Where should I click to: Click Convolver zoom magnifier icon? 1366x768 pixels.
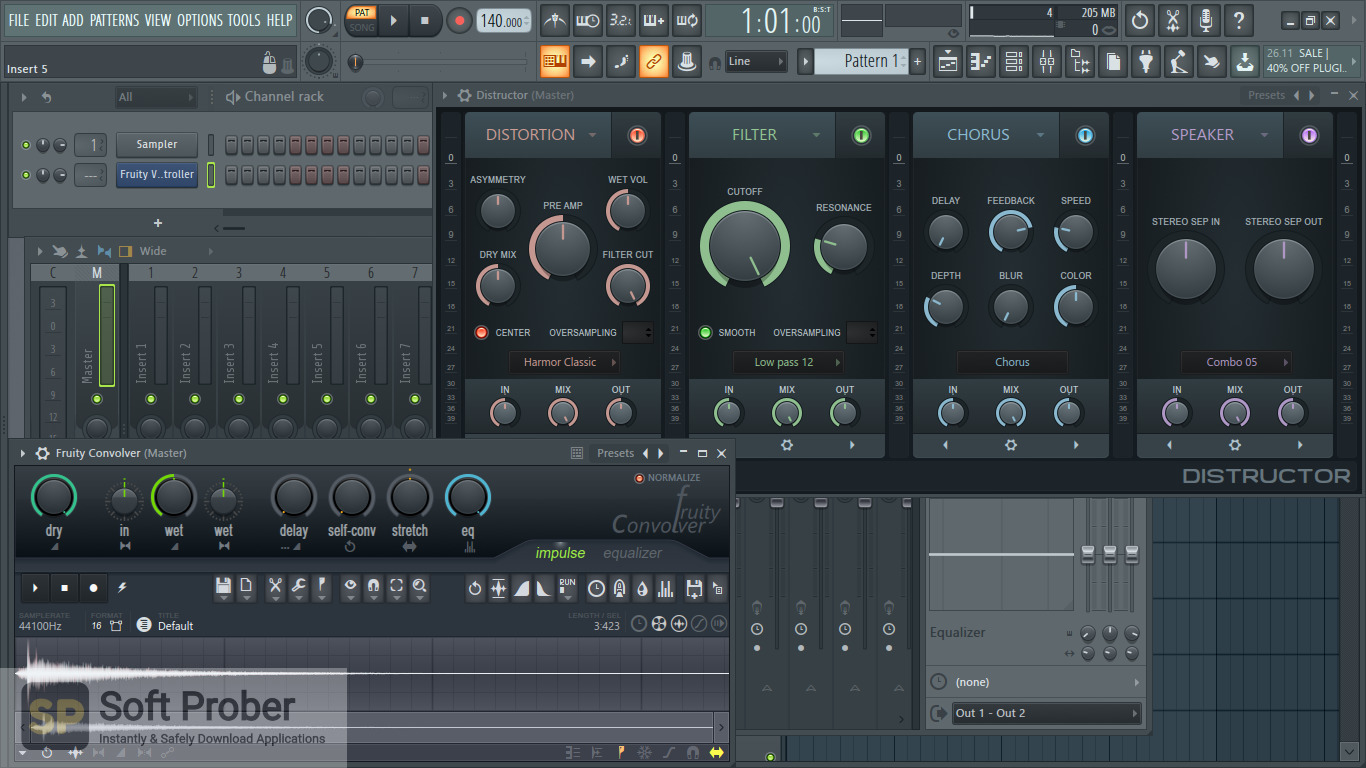pos(420,588)
